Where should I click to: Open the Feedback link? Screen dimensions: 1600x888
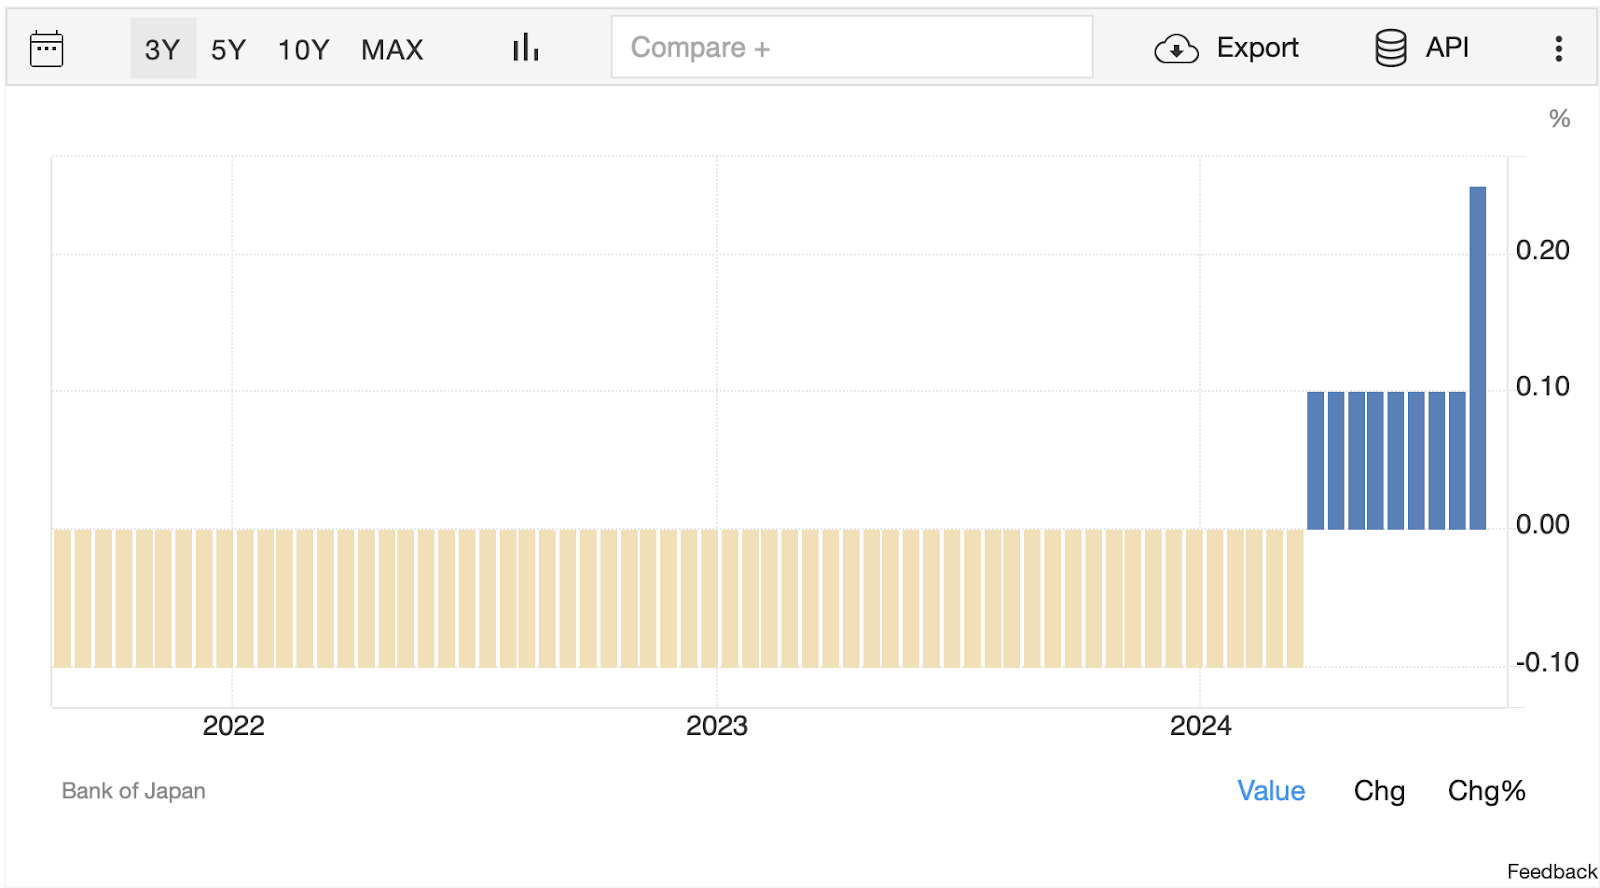coord(1552,872)
